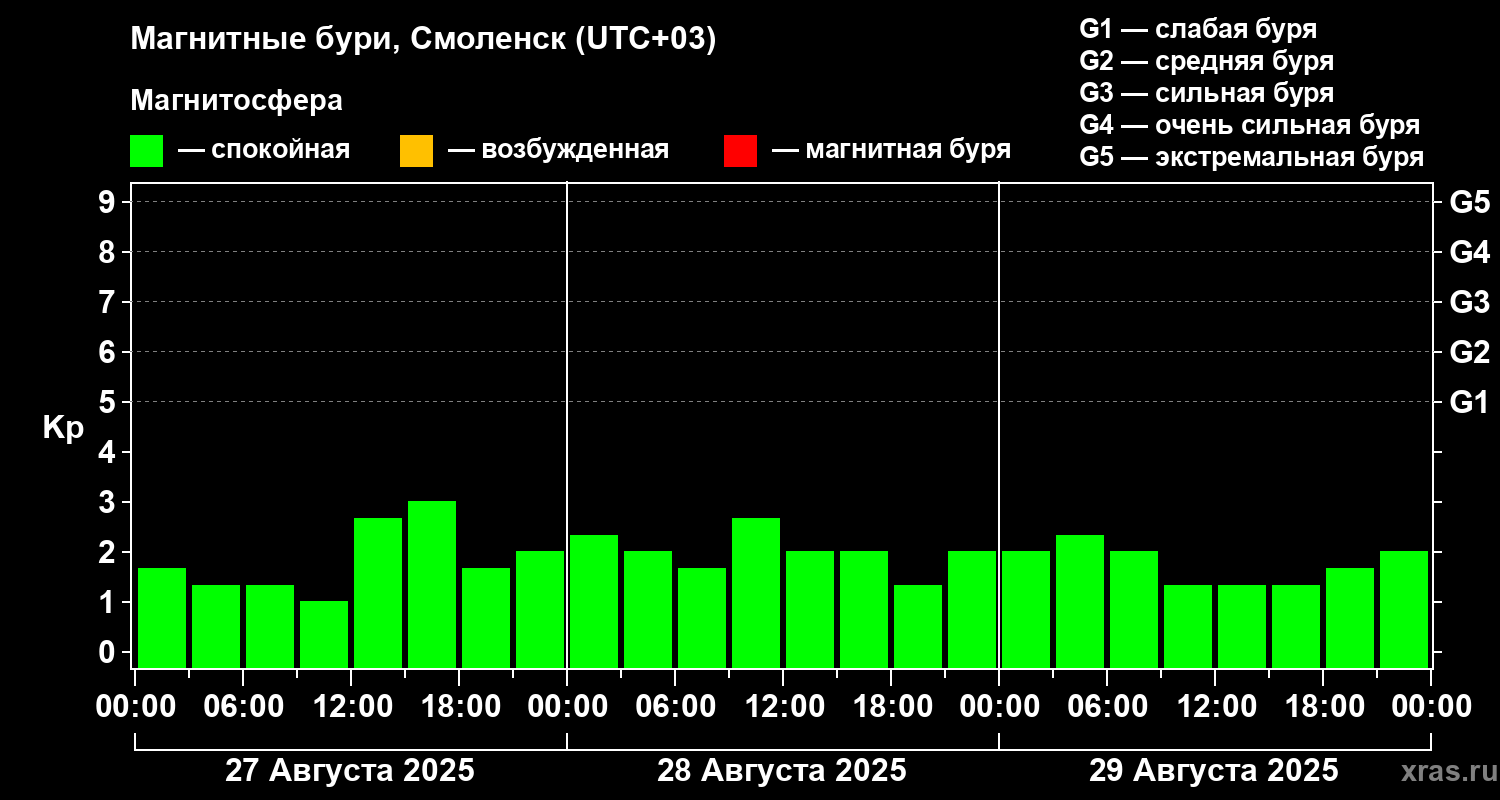The width and height of the screenshot is (1500, 800).
Task: Click the G3 storm level axis label
Action: click(x=1469, y=302)
